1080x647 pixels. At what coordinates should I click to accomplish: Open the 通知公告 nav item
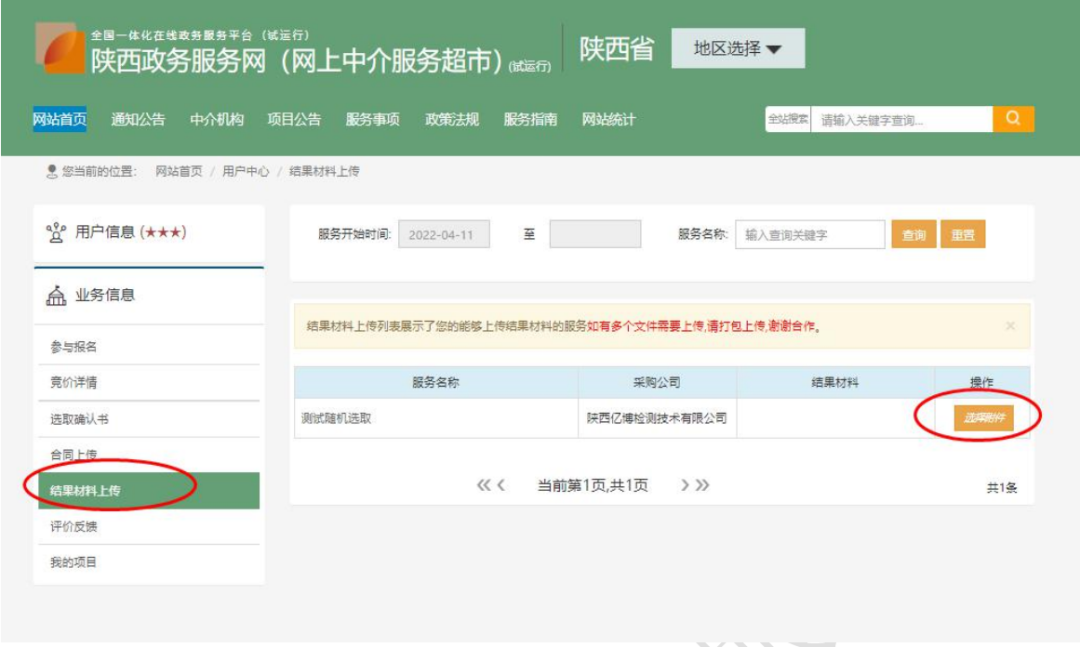(x=138, y=119)
